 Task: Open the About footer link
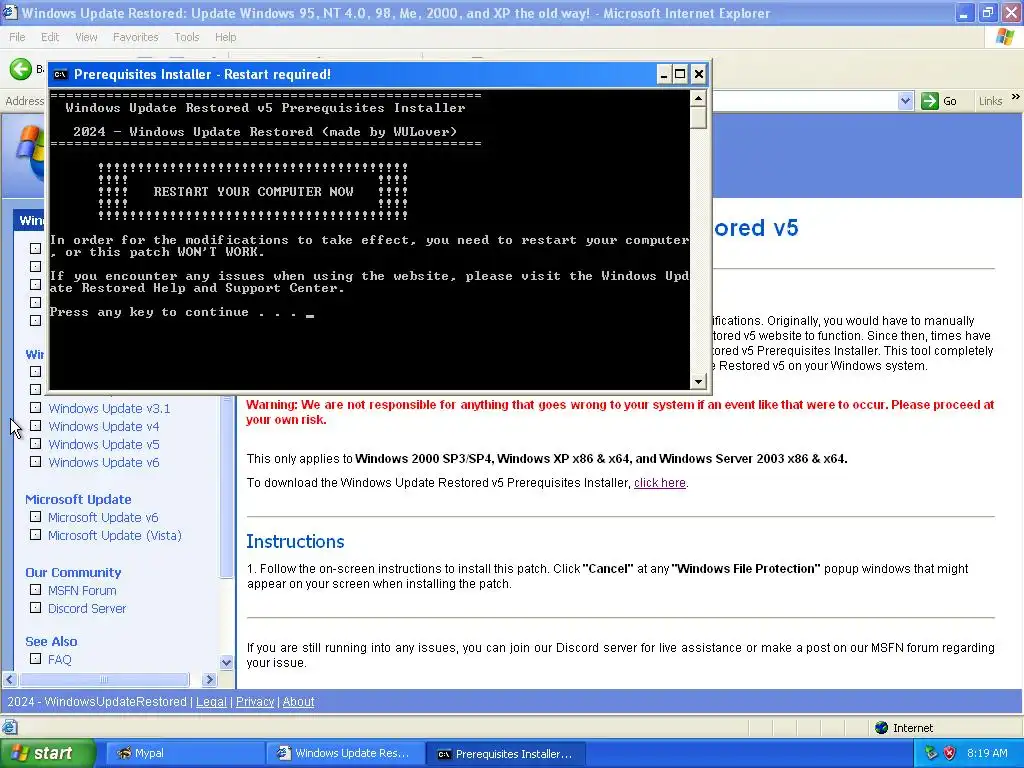tap(298, 701)
